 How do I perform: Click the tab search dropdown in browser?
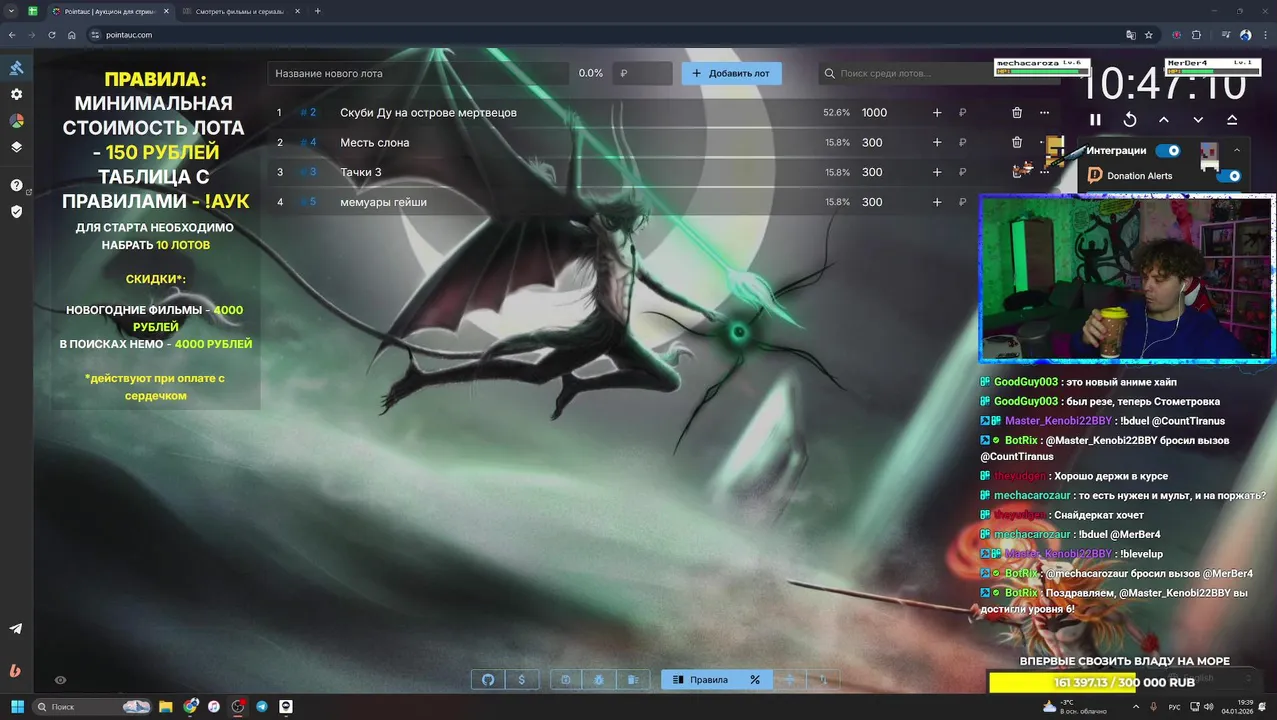click(x=10, y=11)
